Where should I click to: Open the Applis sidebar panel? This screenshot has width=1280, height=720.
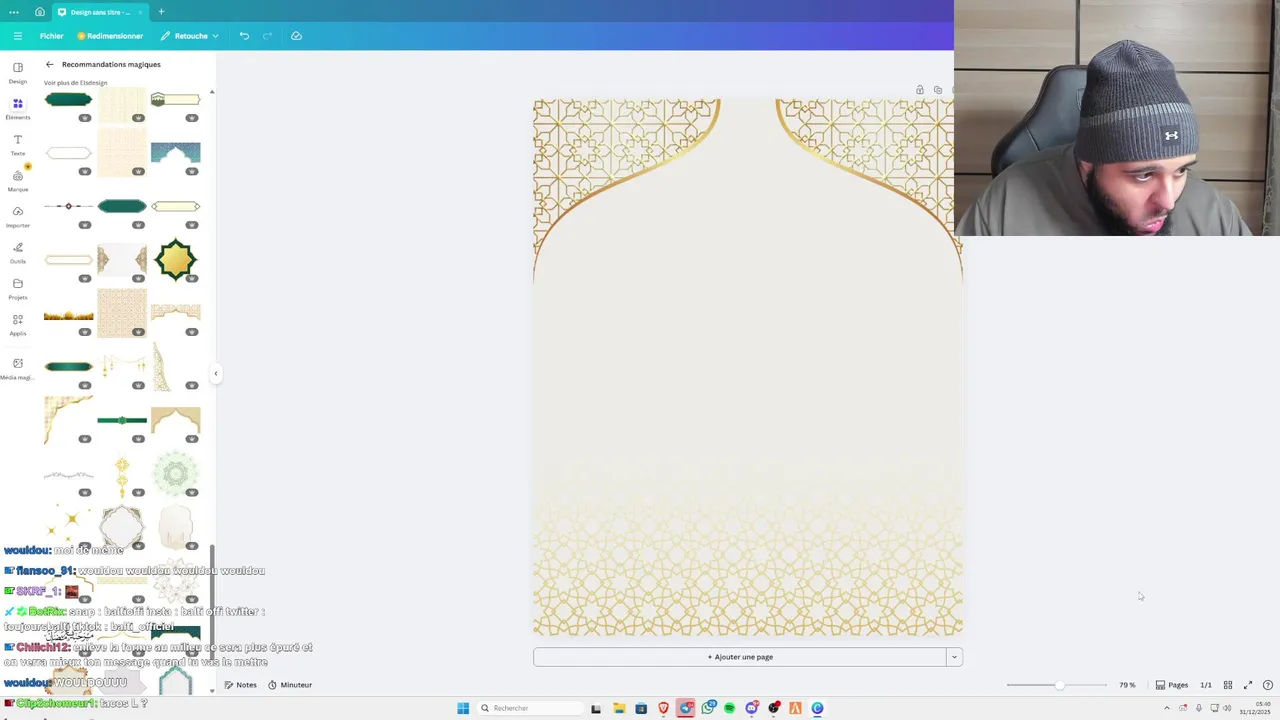click(x=18, y=324)
